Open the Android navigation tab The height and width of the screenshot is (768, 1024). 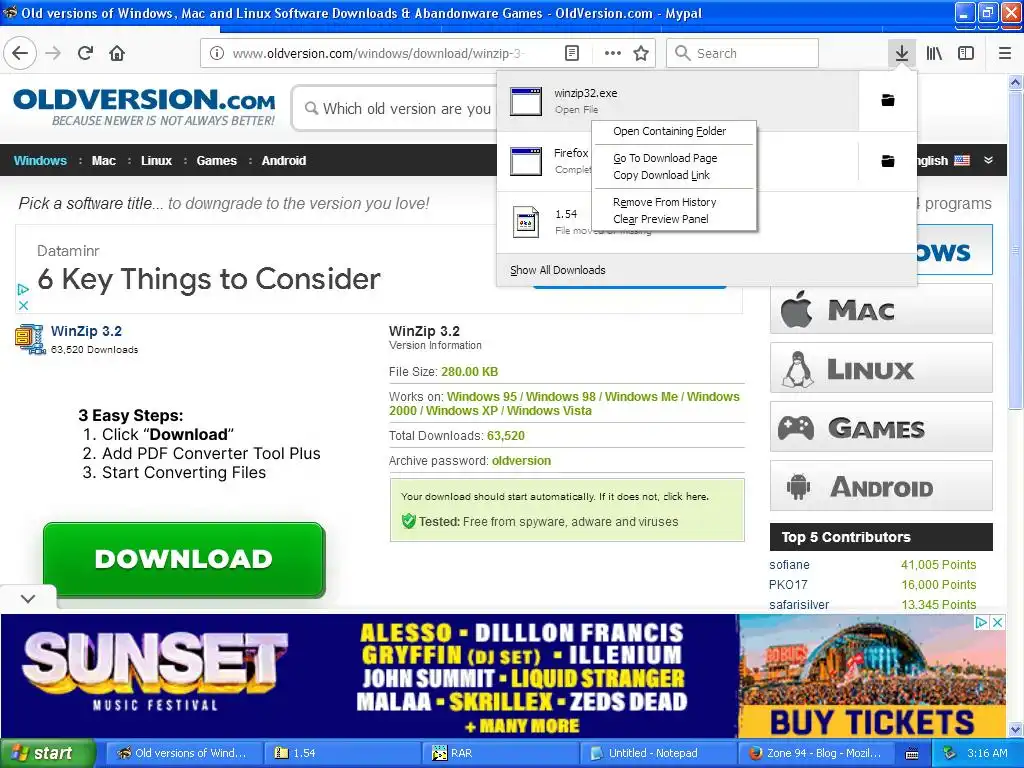coord(283,161)
